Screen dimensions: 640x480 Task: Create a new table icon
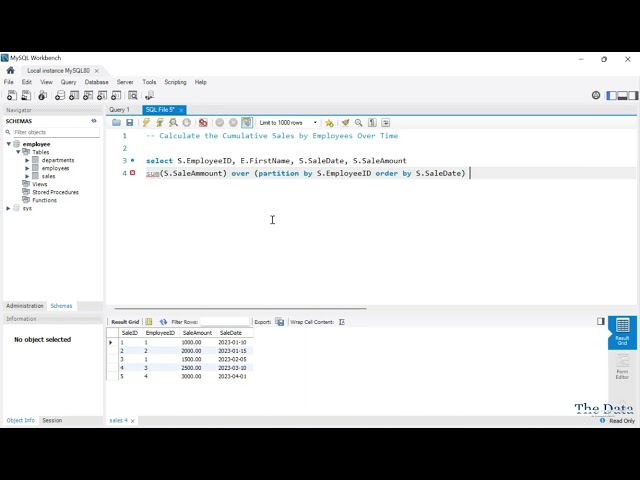(x=74, y=96)
